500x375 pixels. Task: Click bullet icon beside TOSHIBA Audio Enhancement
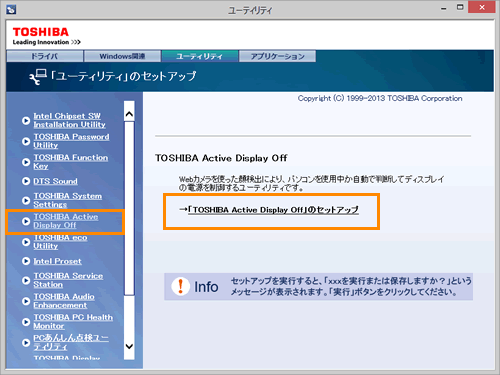26,301
